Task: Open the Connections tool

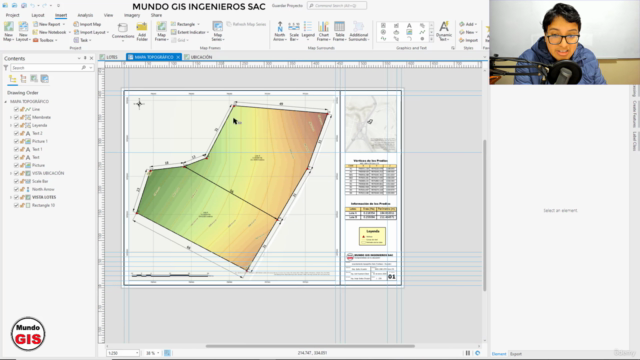Action: coord(123,31)
